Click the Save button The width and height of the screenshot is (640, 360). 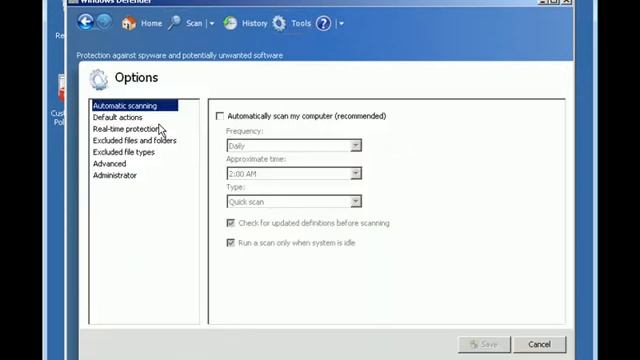tap(484, 344)
